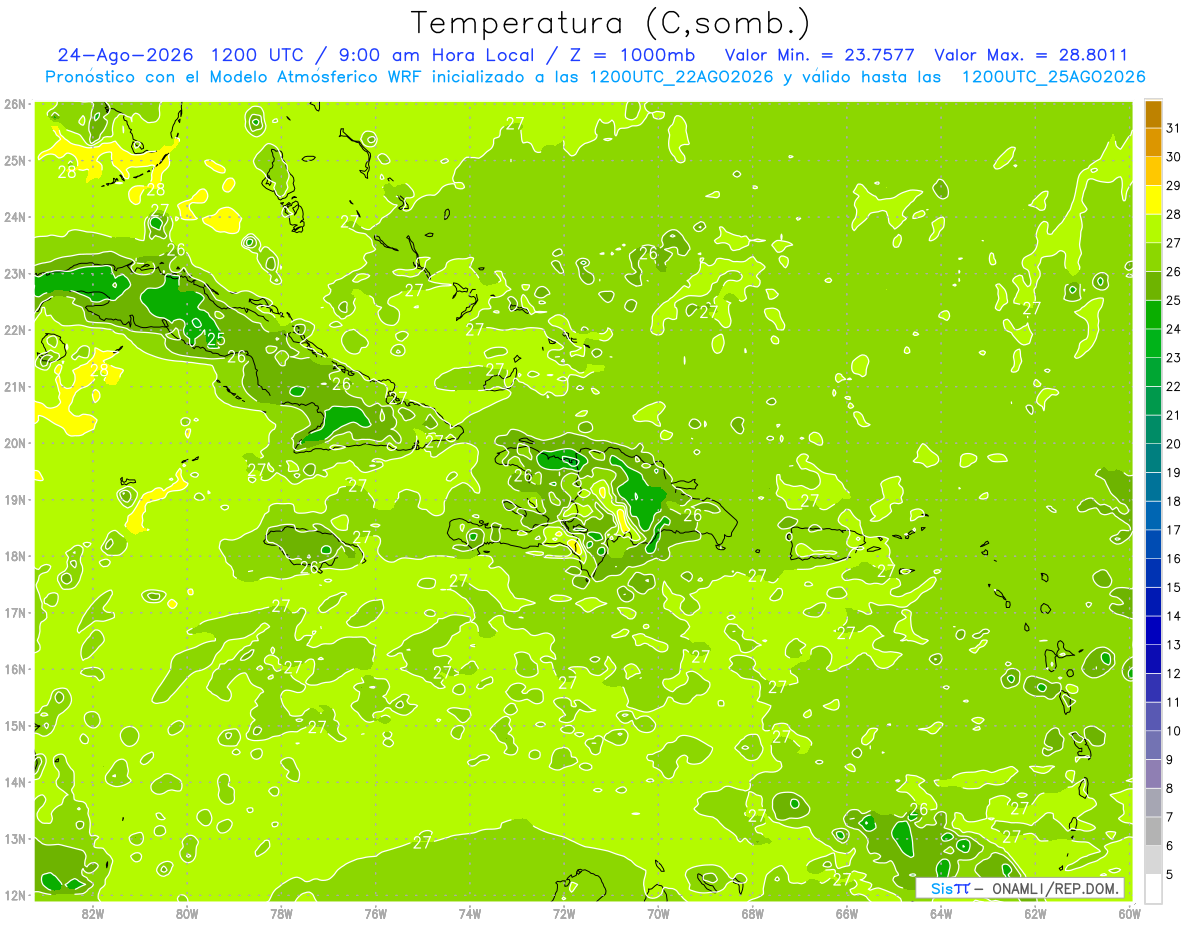Click the Valor Min. = 23.7577 text
The width and height of the screenshot is (1200, 927).
[820, 56]
